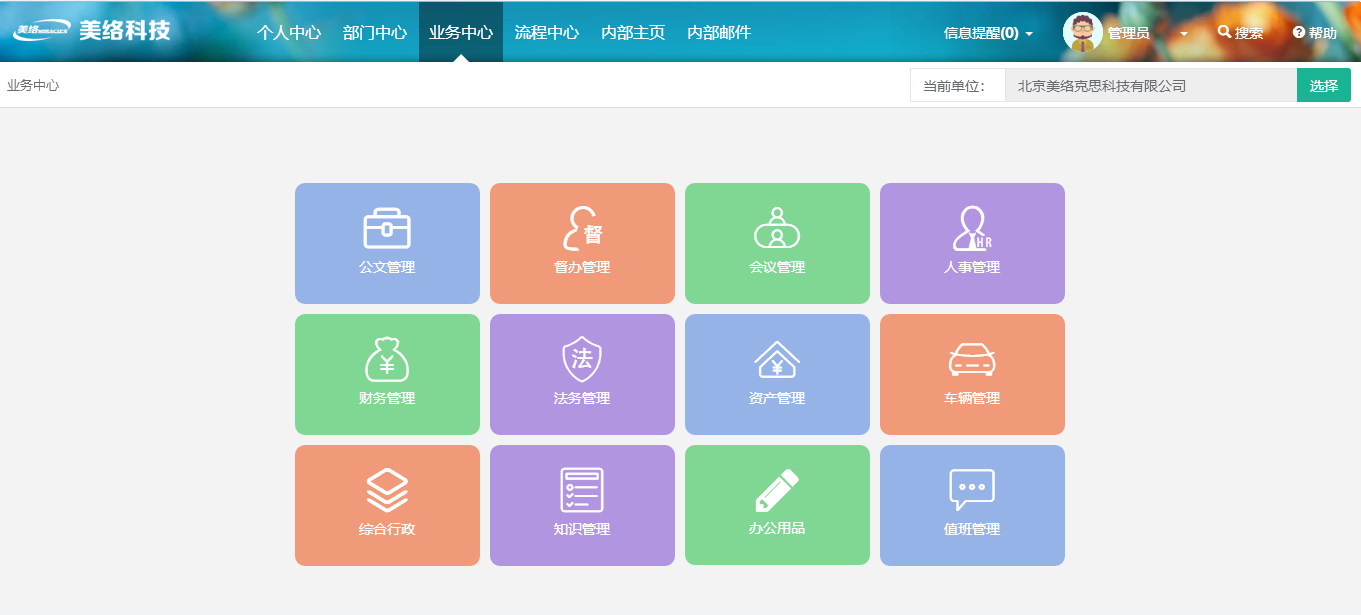Open the 公文管理 briefcase icon

pos(387,229)
